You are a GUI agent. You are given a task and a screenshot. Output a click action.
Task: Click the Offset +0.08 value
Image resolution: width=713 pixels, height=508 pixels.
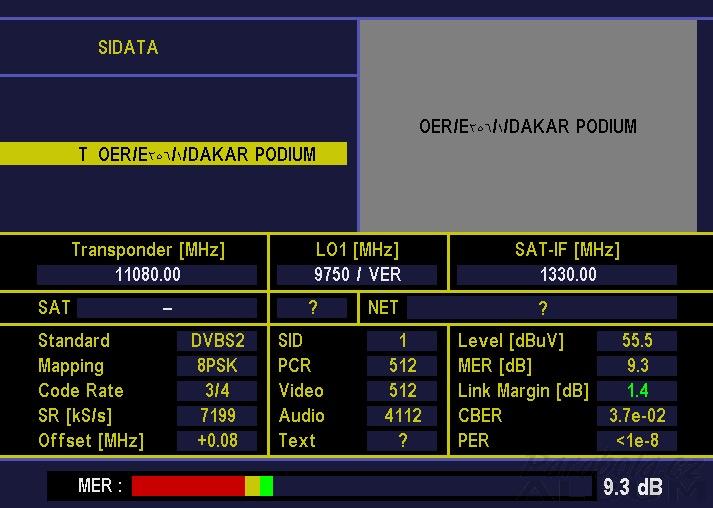coord(217,440)
